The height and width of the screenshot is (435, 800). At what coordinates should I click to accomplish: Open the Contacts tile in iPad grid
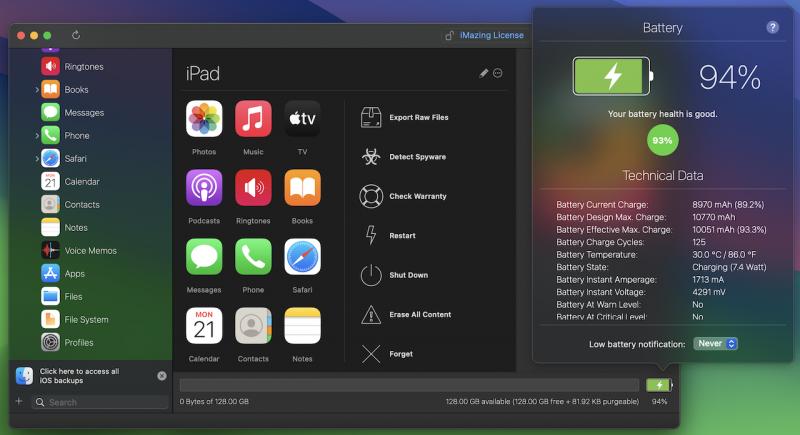tap(253, 325)
